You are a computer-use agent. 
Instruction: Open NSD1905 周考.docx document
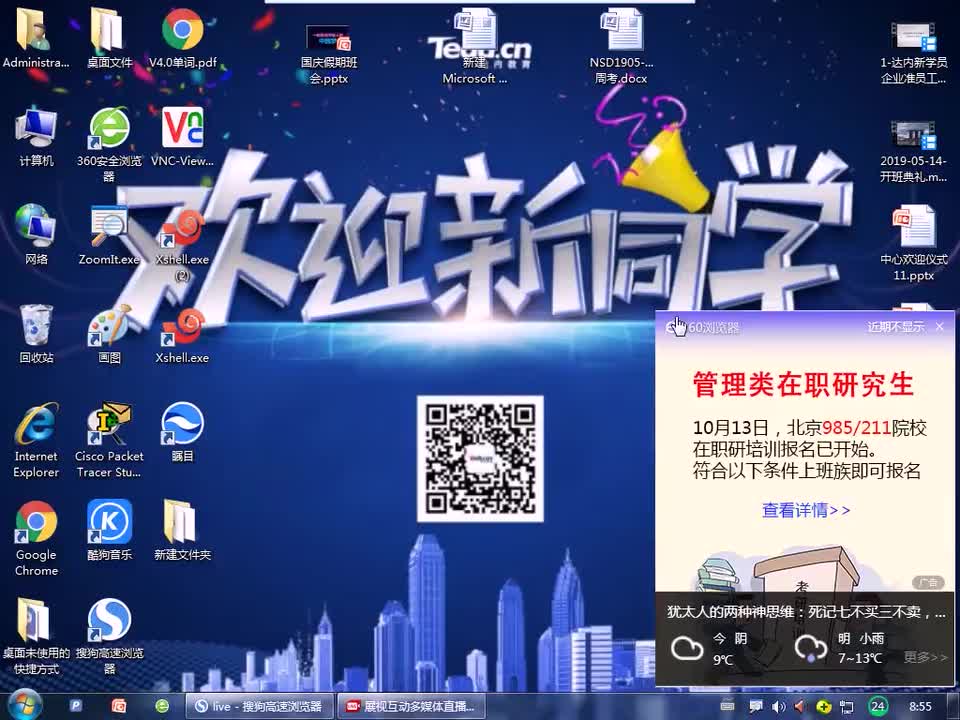621,46
